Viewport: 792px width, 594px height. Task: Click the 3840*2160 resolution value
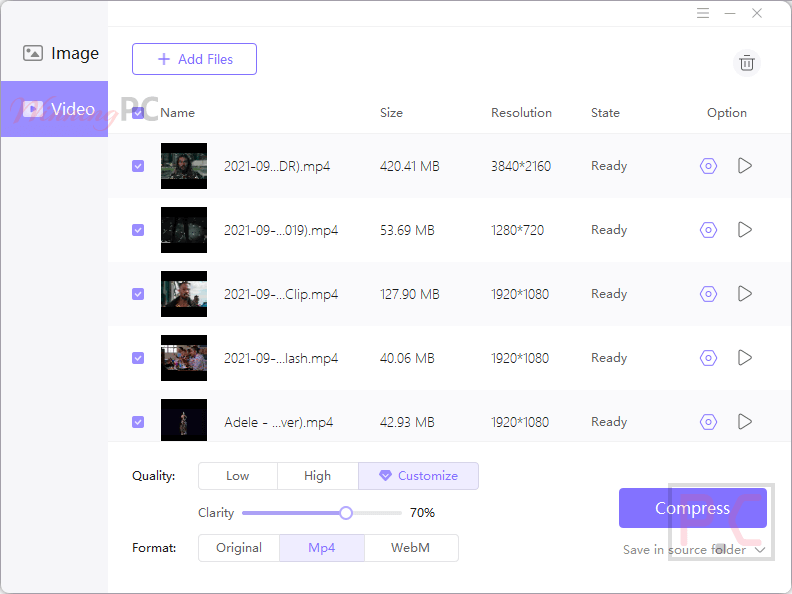(x=521, y=166)
